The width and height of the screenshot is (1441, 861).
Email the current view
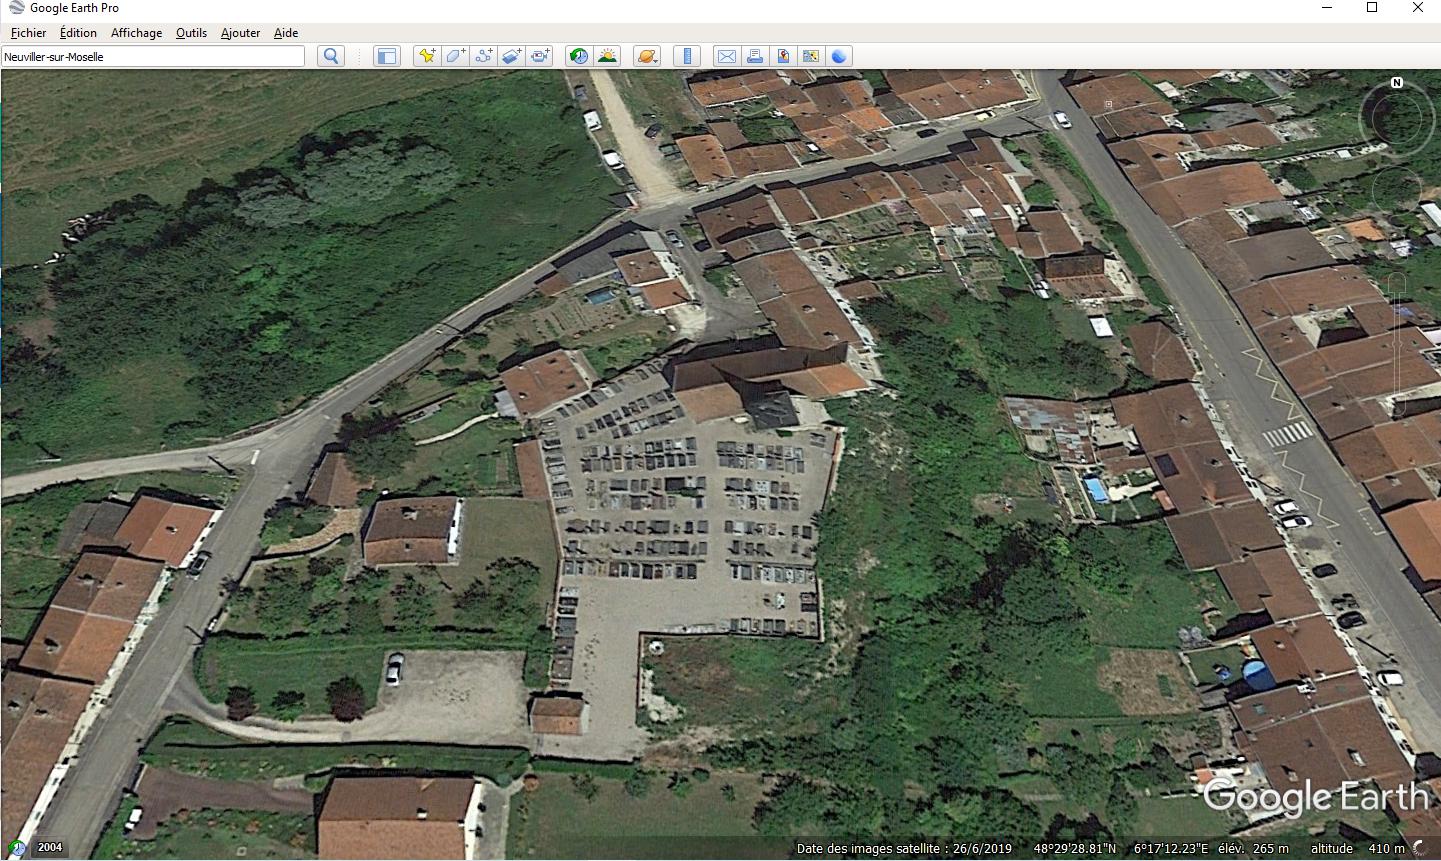727,56
